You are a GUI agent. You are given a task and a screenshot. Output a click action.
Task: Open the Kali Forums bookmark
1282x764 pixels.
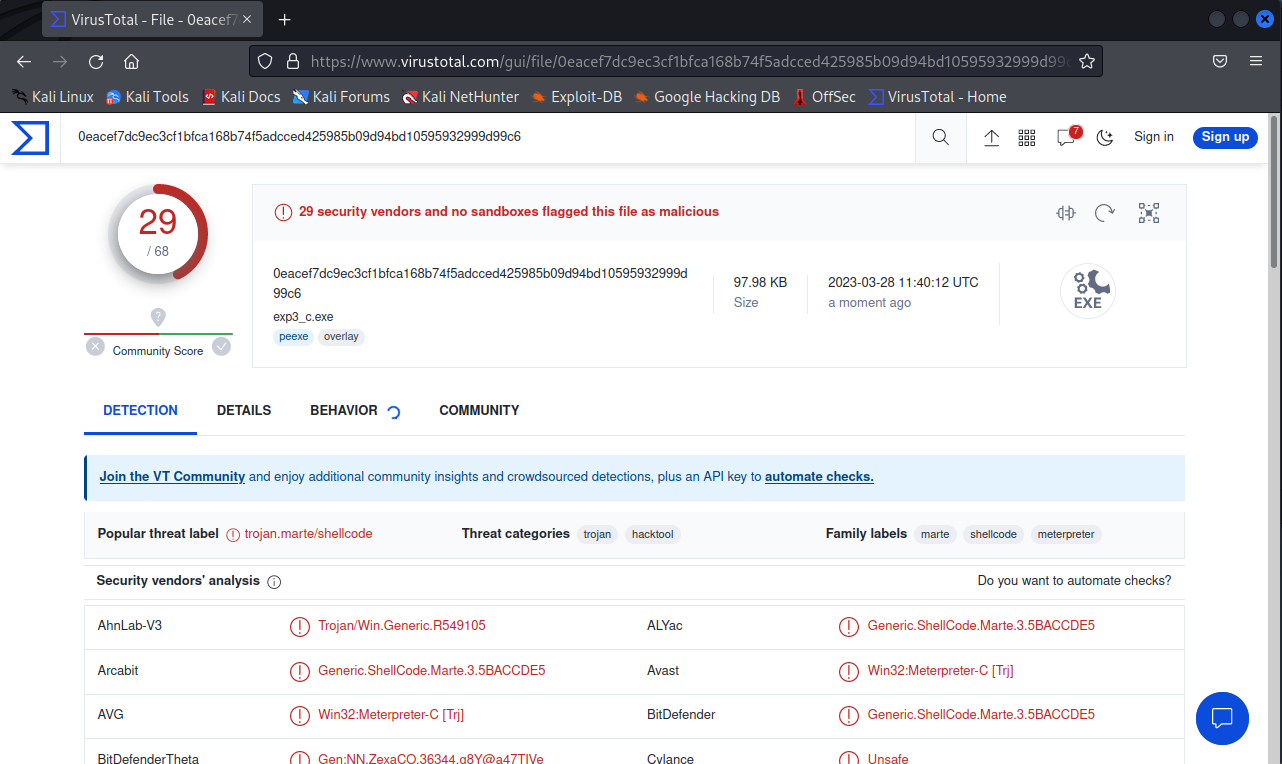click(341, 97)
